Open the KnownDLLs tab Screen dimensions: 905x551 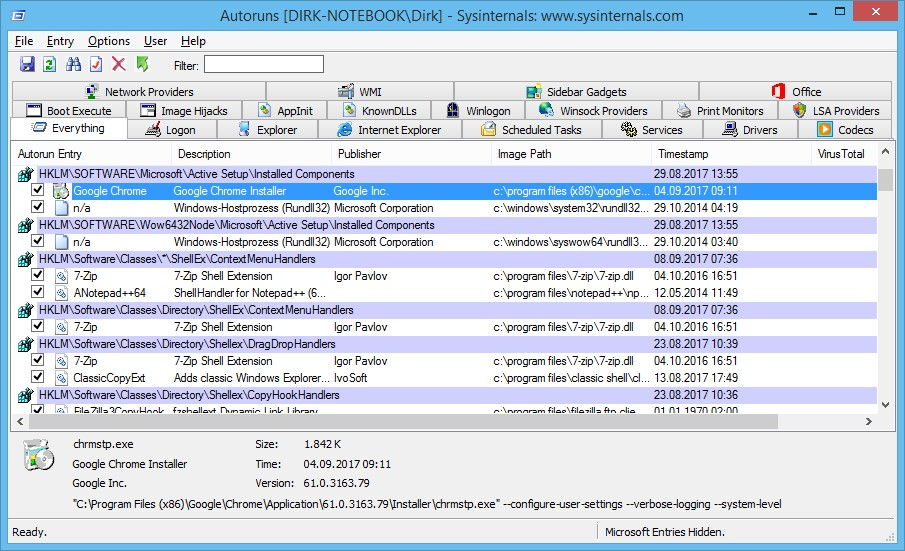click(x=380, y=111)
